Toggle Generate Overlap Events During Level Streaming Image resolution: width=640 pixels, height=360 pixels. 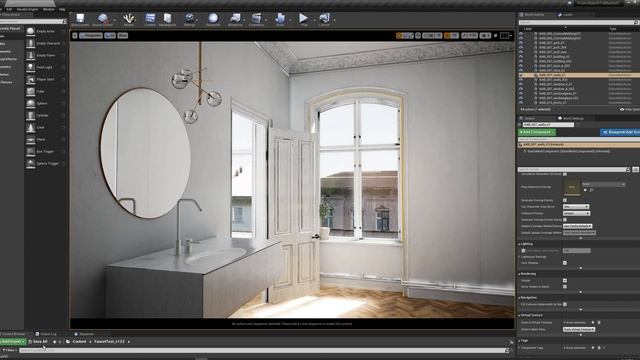point(565,220)
